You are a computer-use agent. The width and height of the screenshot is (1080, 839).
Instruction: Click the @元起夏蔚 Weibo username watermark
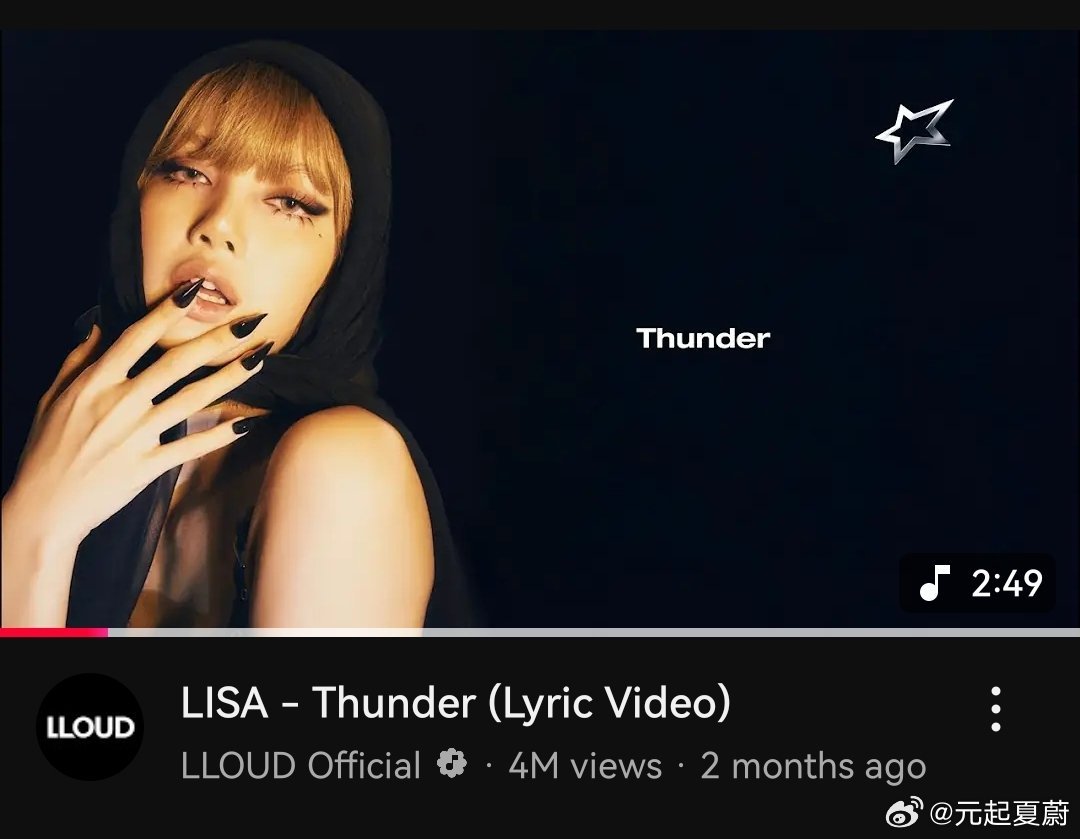tap(999, 814)
